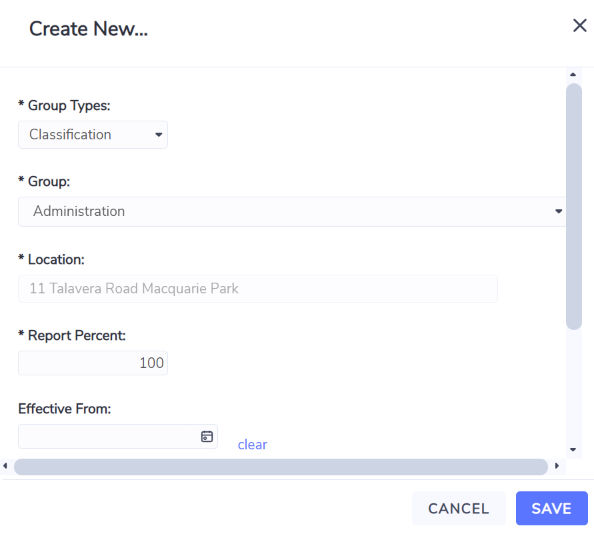
Task: Click the horizontal scrollbar left arrow
Action: click(x=5, y=466)
